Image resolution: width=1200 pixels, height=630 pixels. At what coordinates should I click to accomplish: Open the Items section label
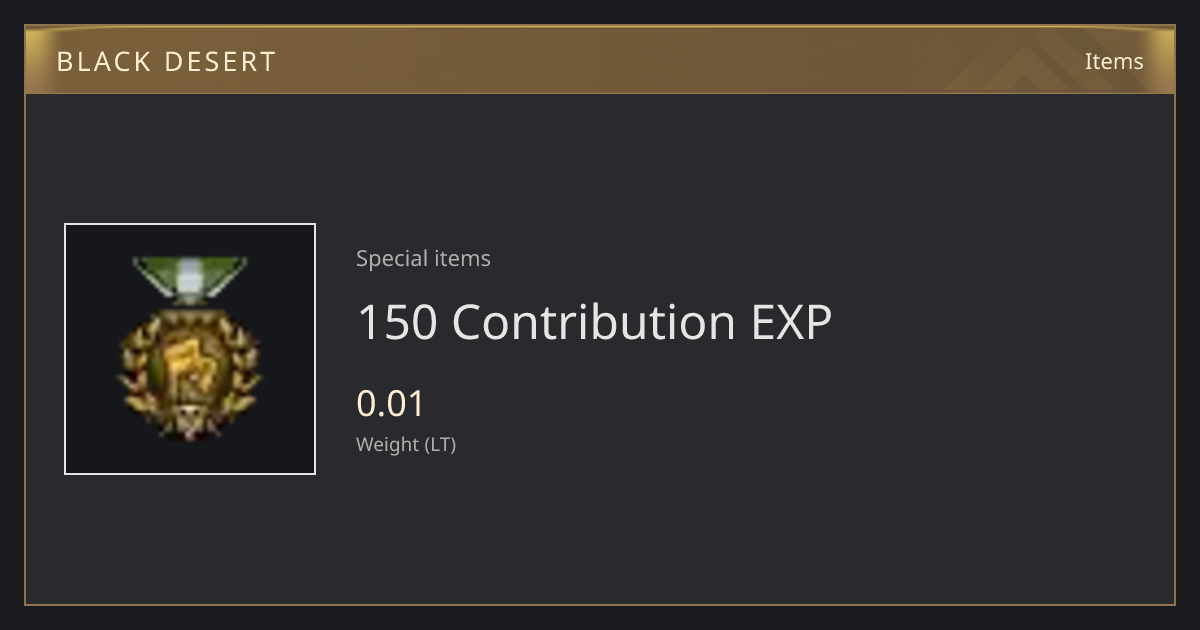point(1114,62)
